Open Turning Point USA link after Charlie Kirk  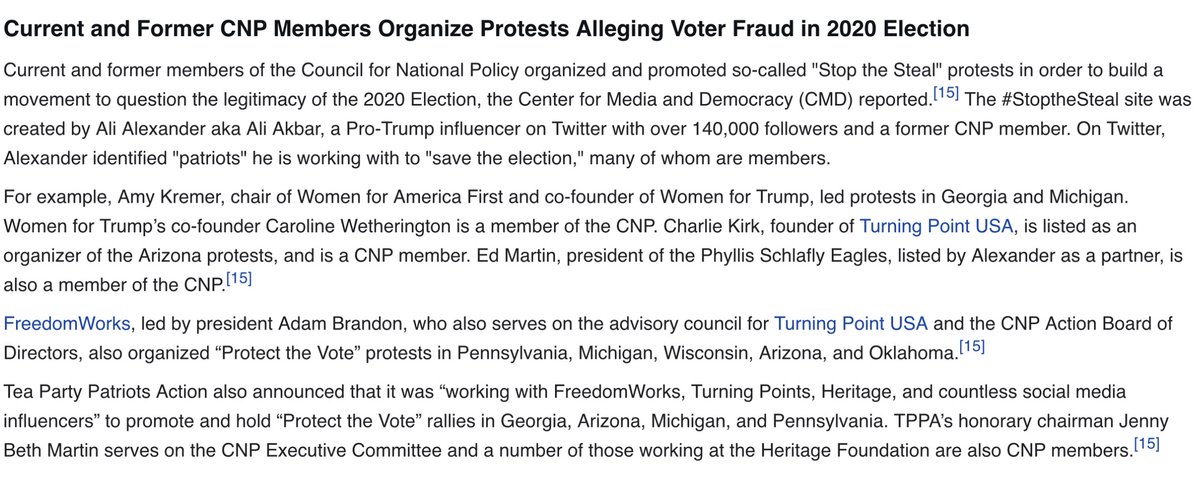[936, 227]
